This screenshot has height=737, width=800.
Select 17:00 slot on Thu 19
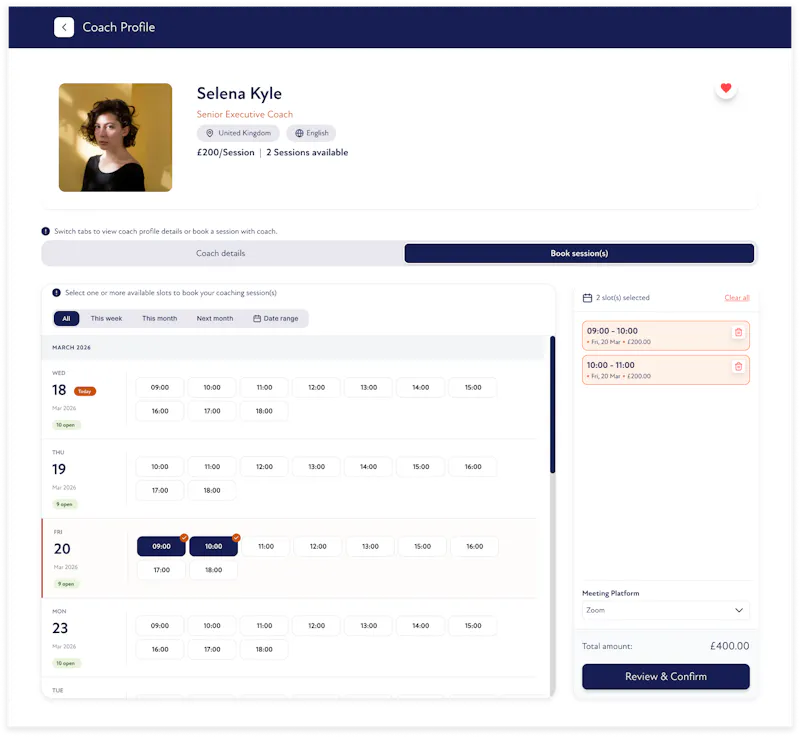pos(160,490)
